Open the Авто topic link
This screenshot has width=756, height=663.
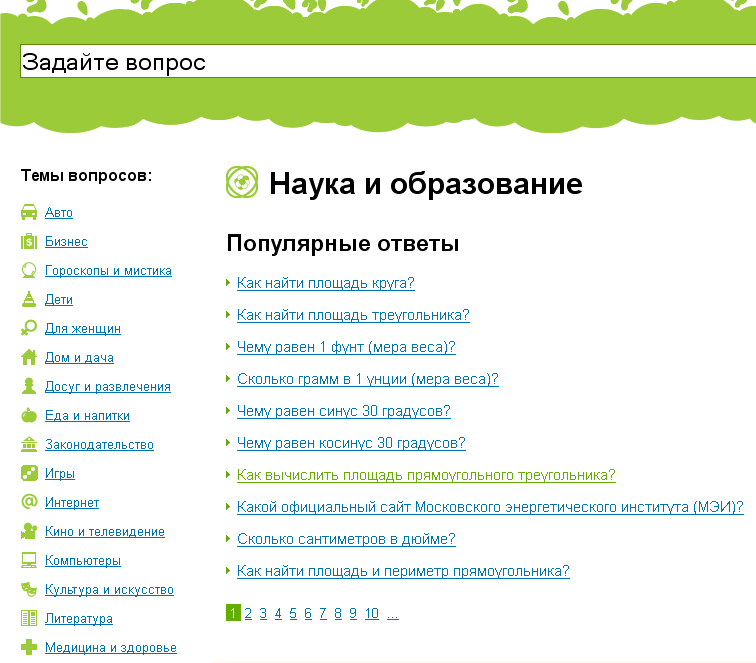(59, 213)
